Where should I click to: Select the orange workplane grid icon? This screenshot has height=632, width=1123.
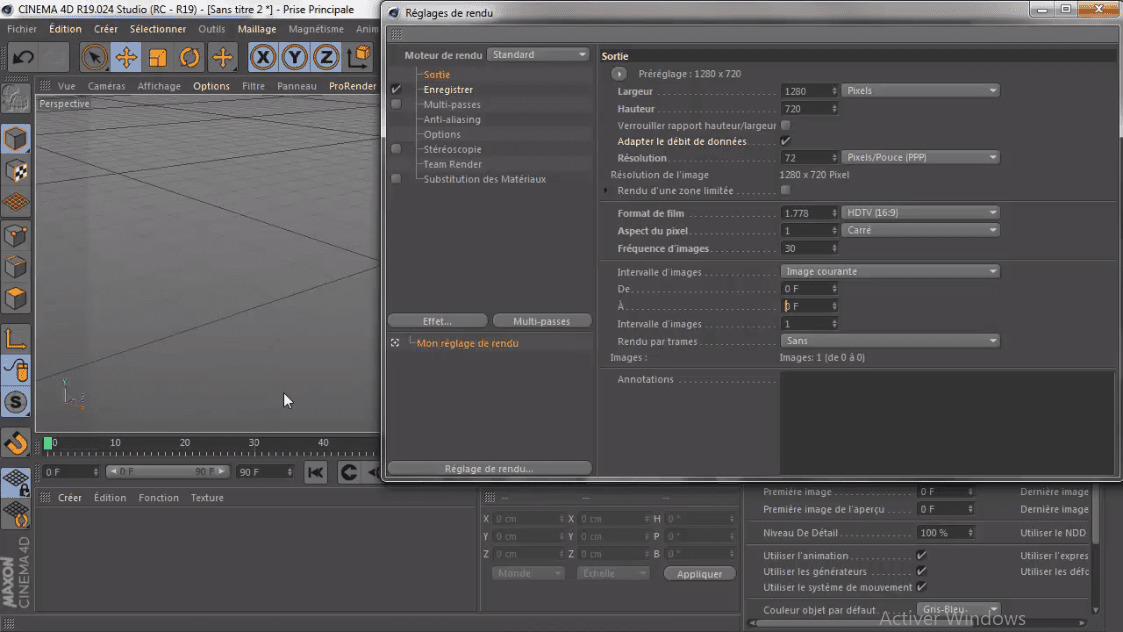16,203
